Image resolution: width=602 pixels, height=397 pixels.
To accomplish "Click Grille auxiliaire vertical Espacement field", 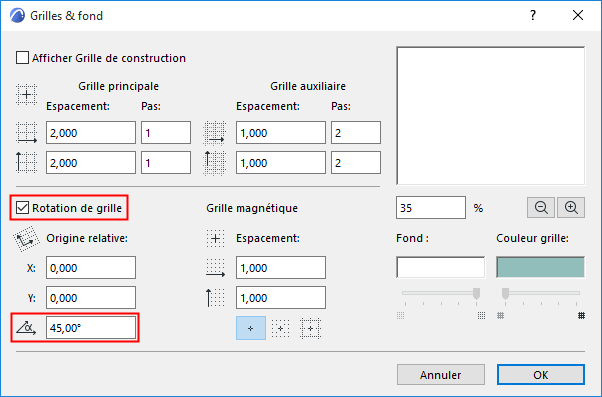I will pos(281,163).
